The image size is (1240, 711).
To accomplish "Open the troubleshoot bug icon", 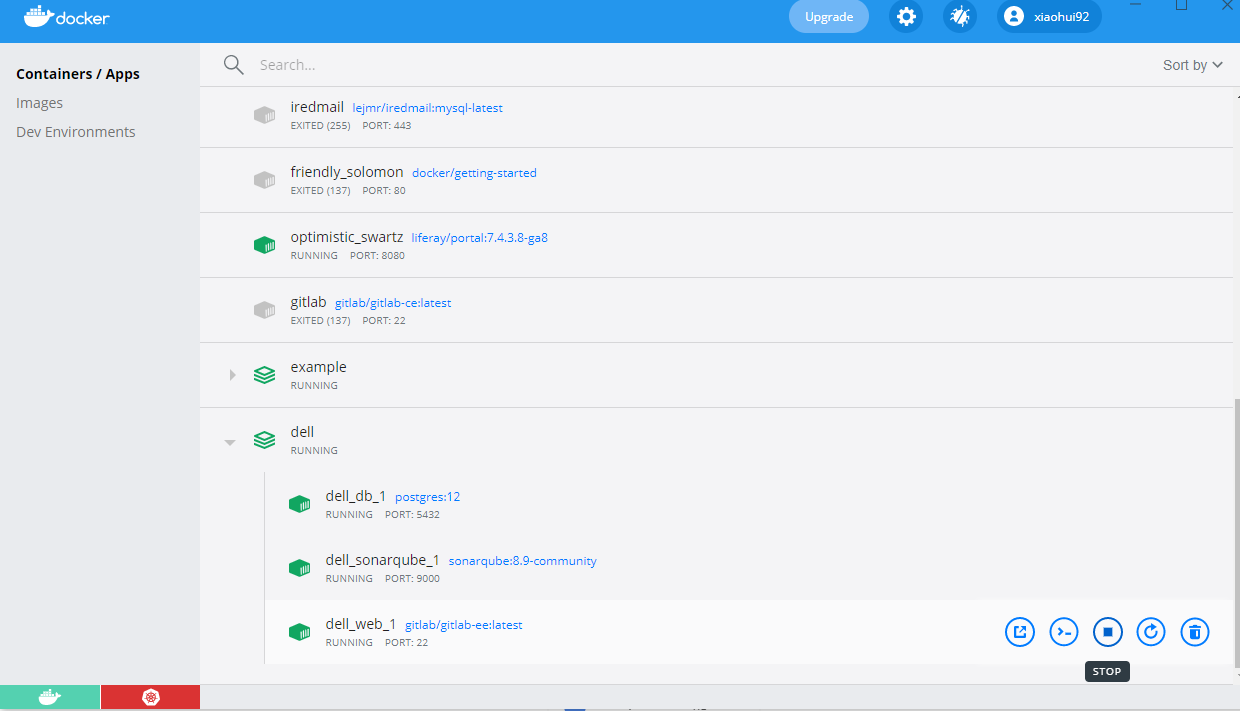I will click(x=960, y=16).
